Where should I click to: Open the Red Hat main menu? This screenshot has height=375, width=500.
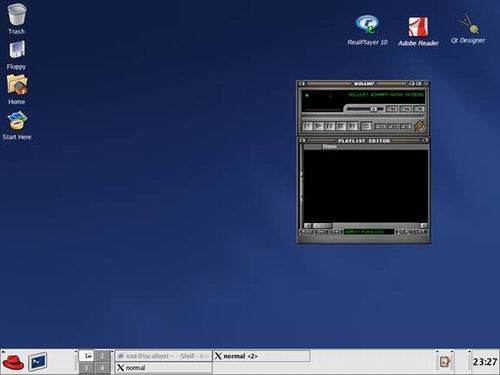[x=13, y=362]
